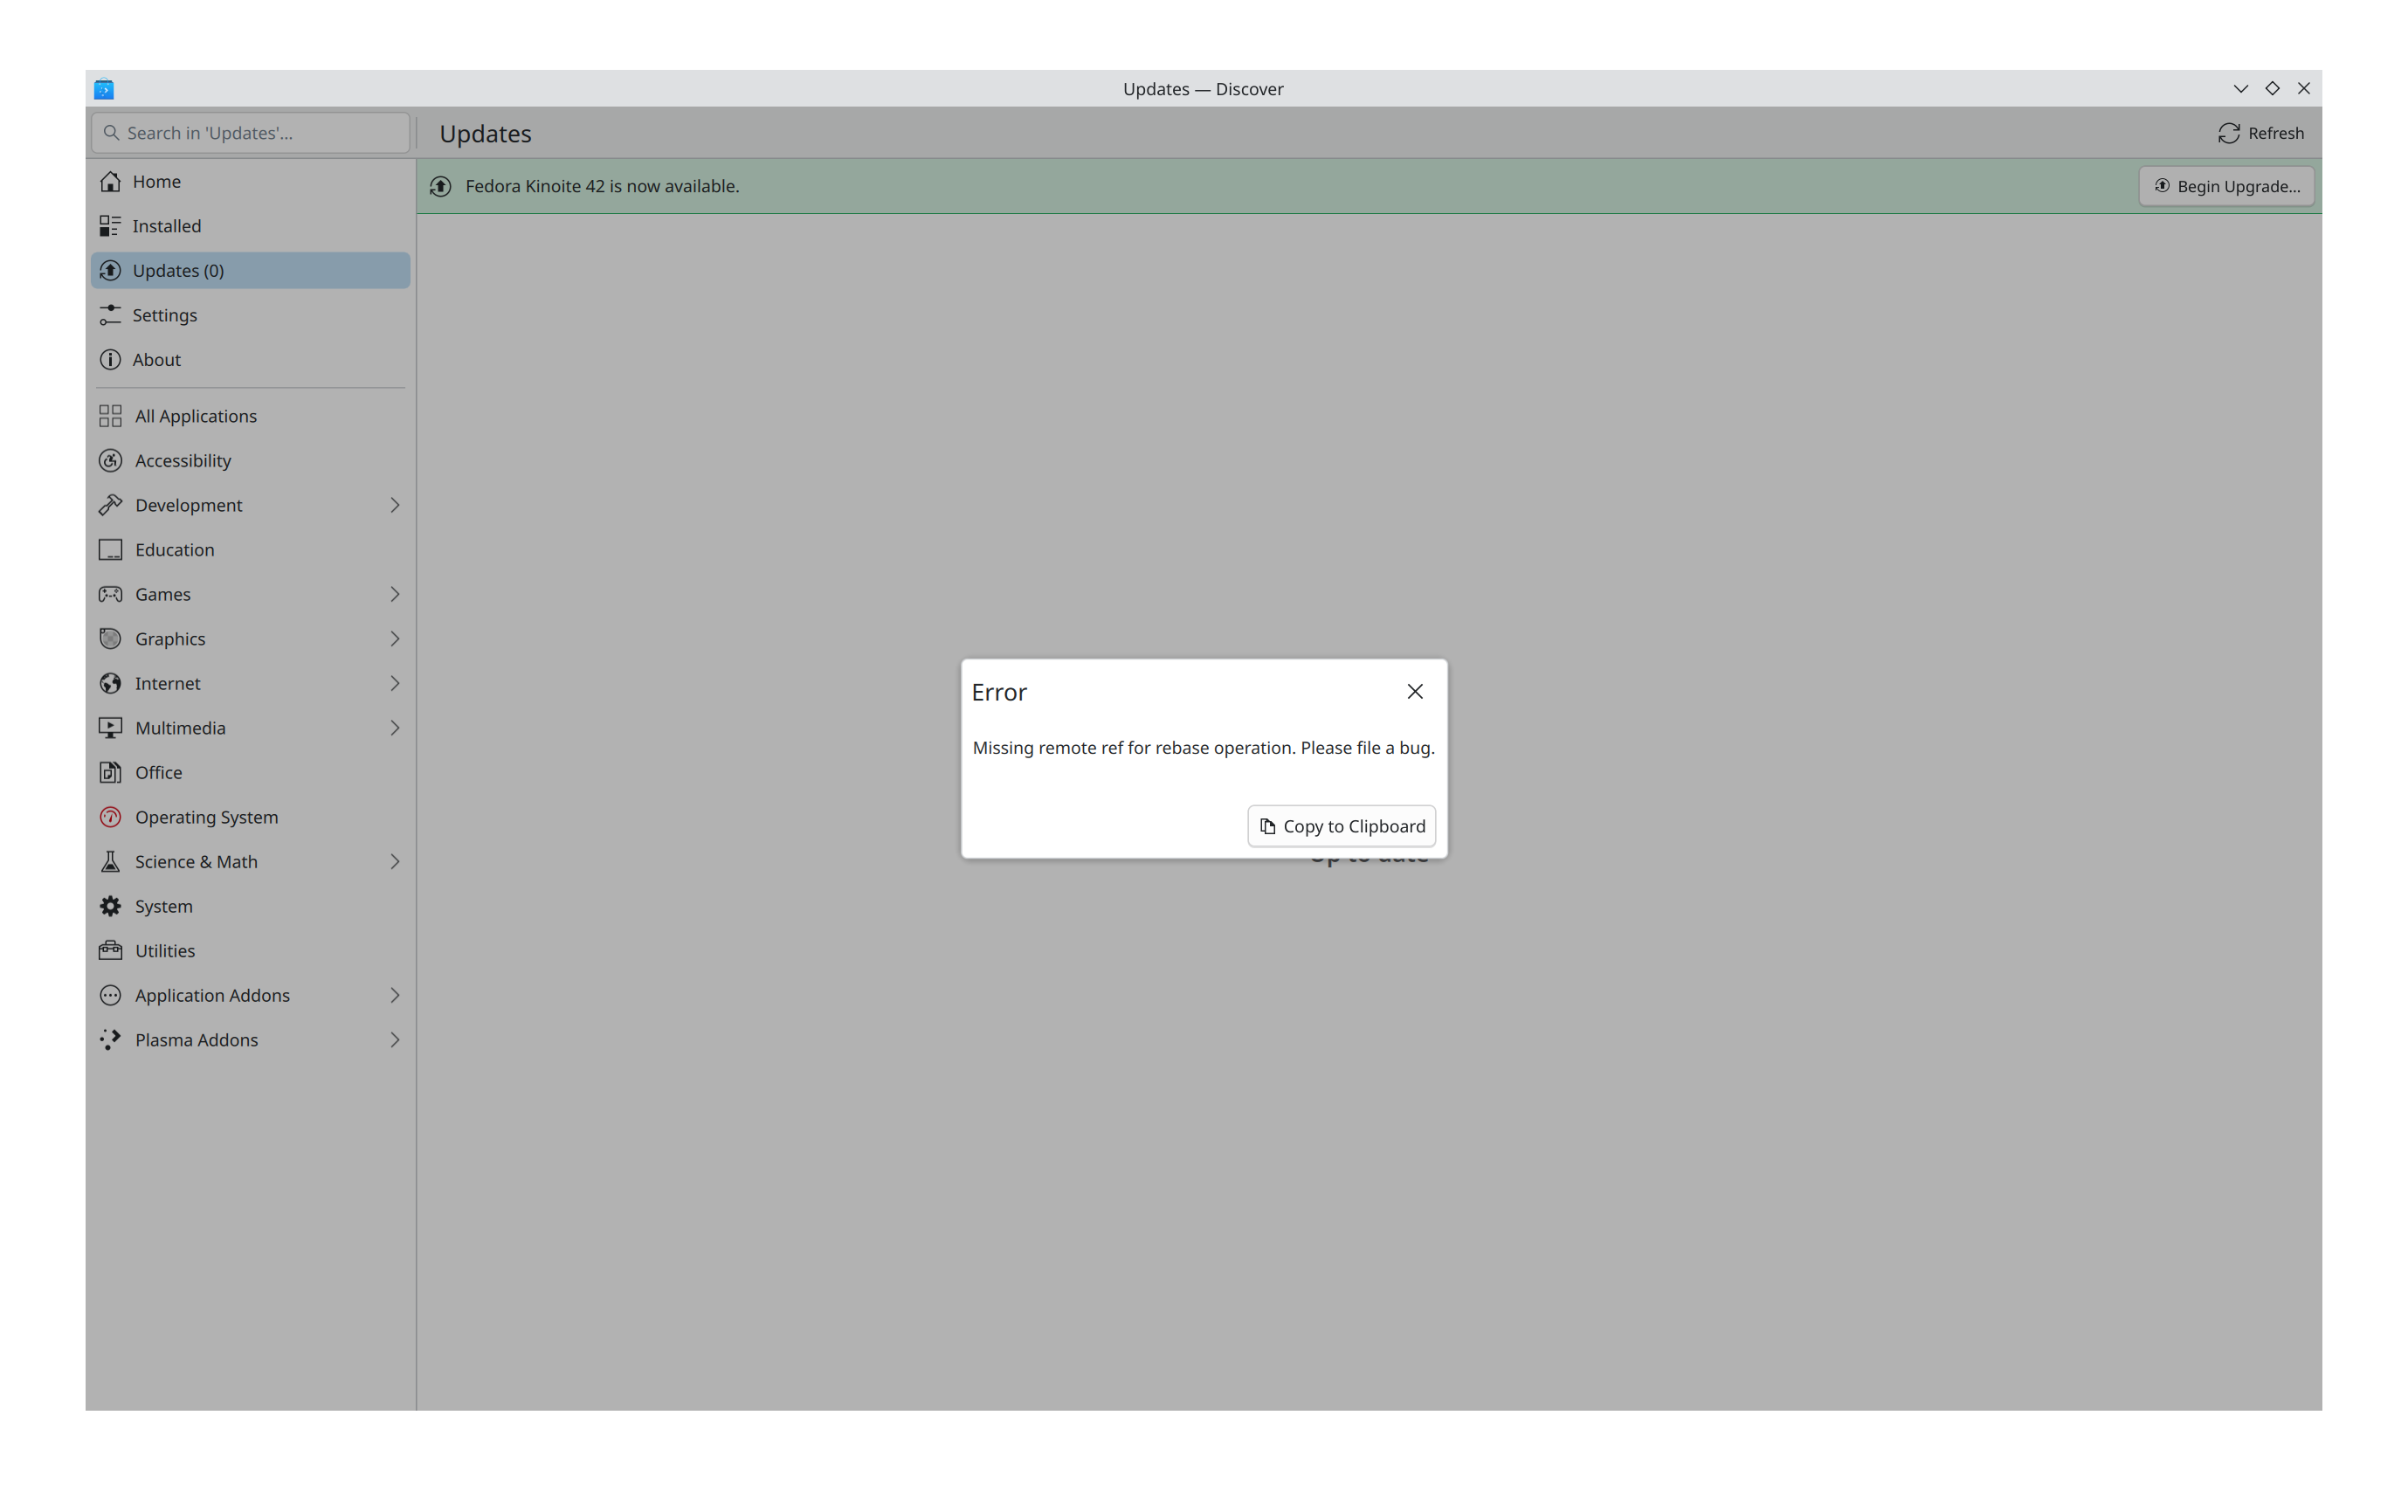2408x1512 pixels.
Task: Expand the Multimedia category chevron
Action: [395, 728]
